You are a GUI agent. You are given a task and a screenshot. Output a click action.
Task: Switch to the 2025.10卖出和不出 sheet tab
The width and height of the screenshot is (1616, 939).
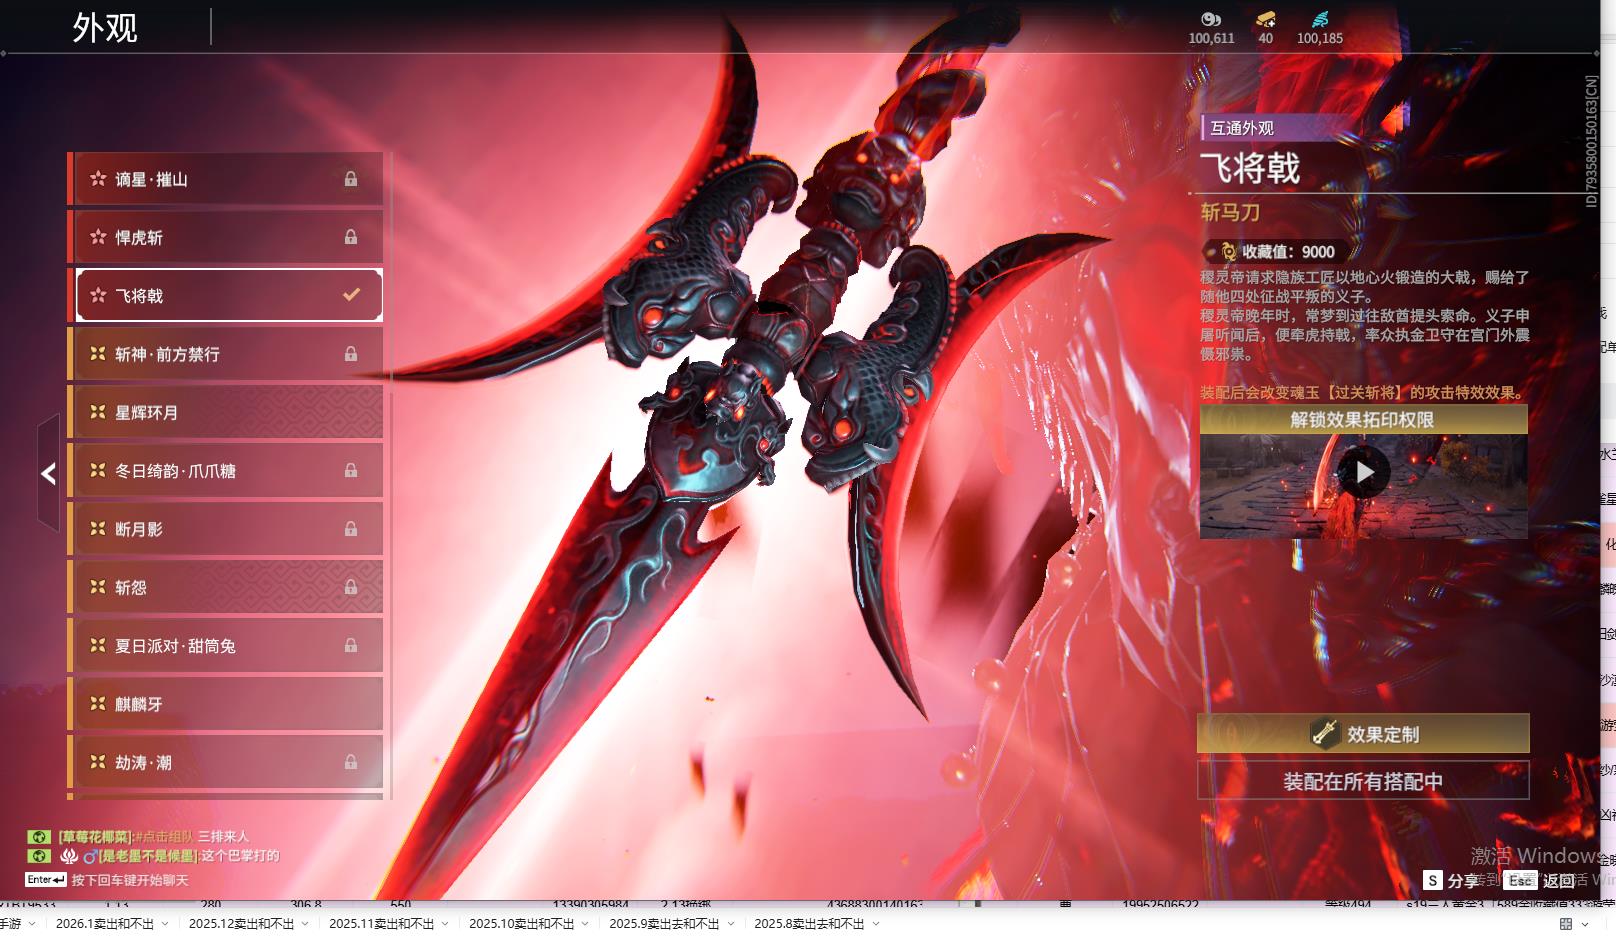point(521,924)
